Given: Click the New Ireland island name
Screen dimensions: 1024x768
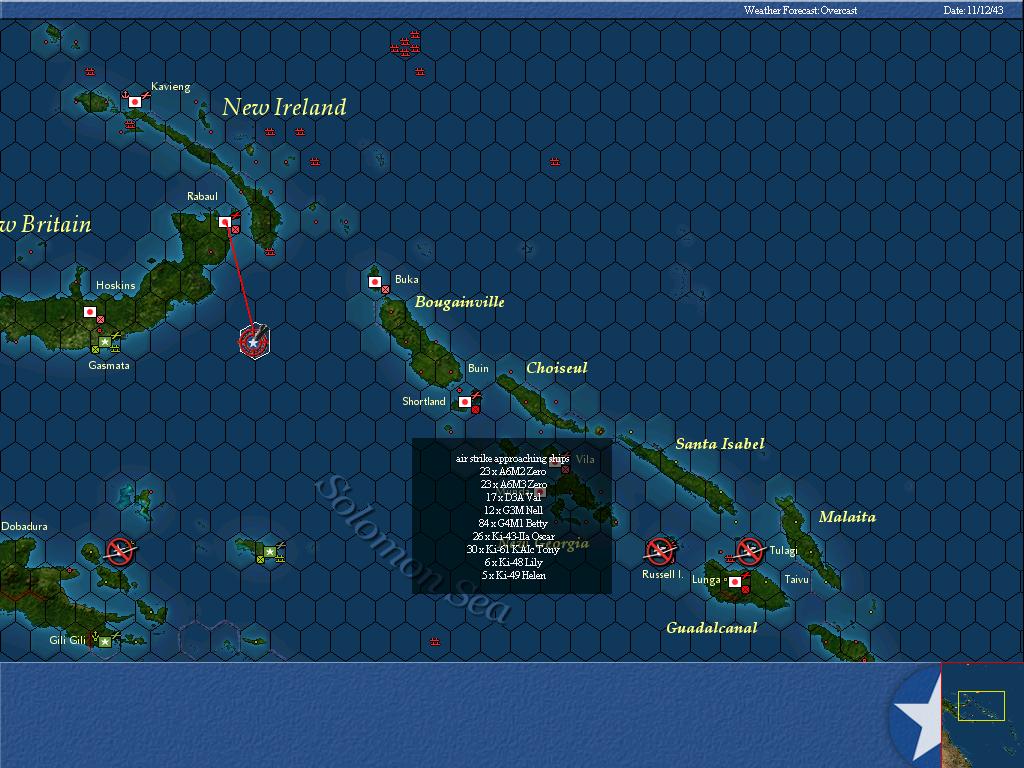Looking at the screenshot, I should click(x=284, y=107).
